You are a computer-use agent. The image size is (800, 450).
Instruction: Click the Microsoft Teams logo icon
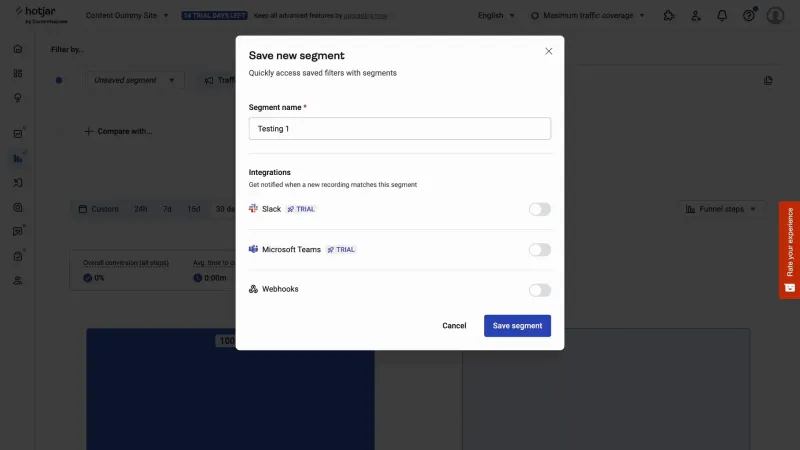(253, 249)
